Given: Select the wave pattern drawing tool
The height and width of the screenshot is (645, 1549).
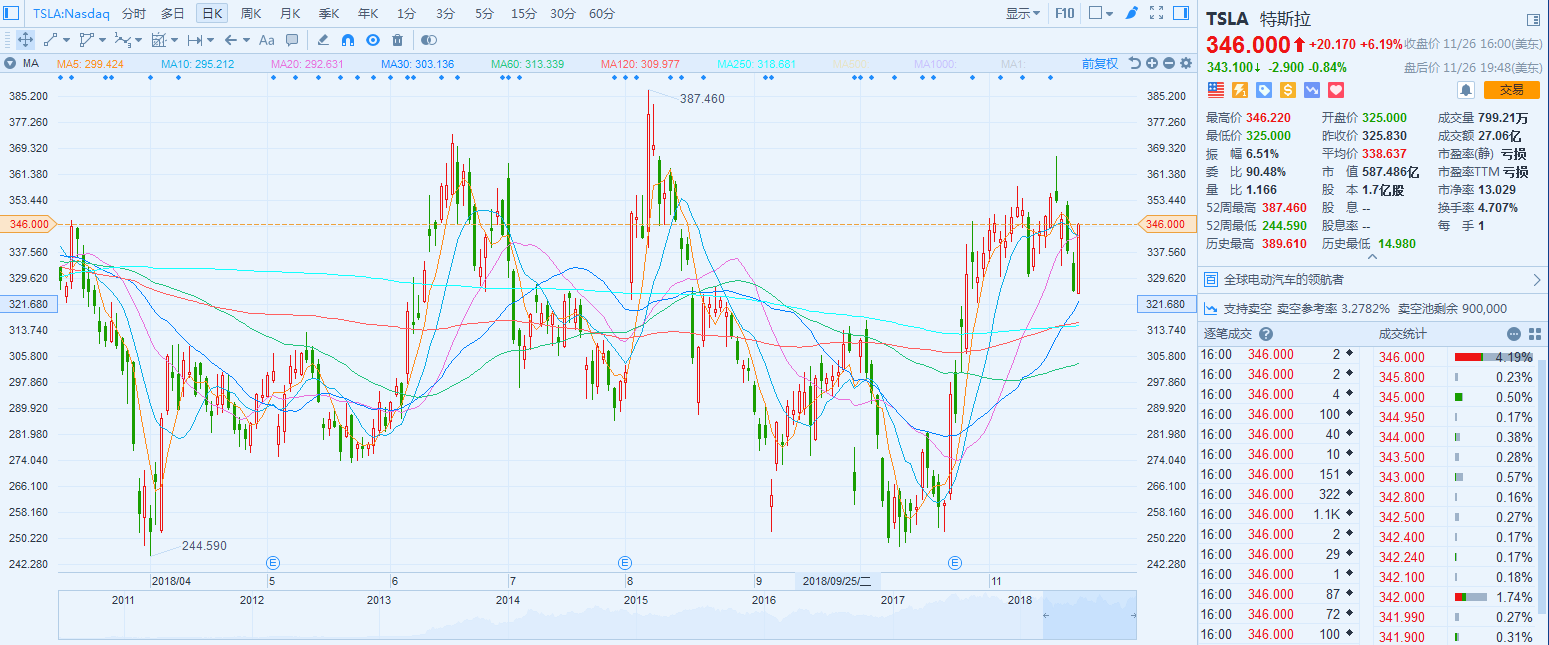Looking at the screenshot, I should pos(122,40).
